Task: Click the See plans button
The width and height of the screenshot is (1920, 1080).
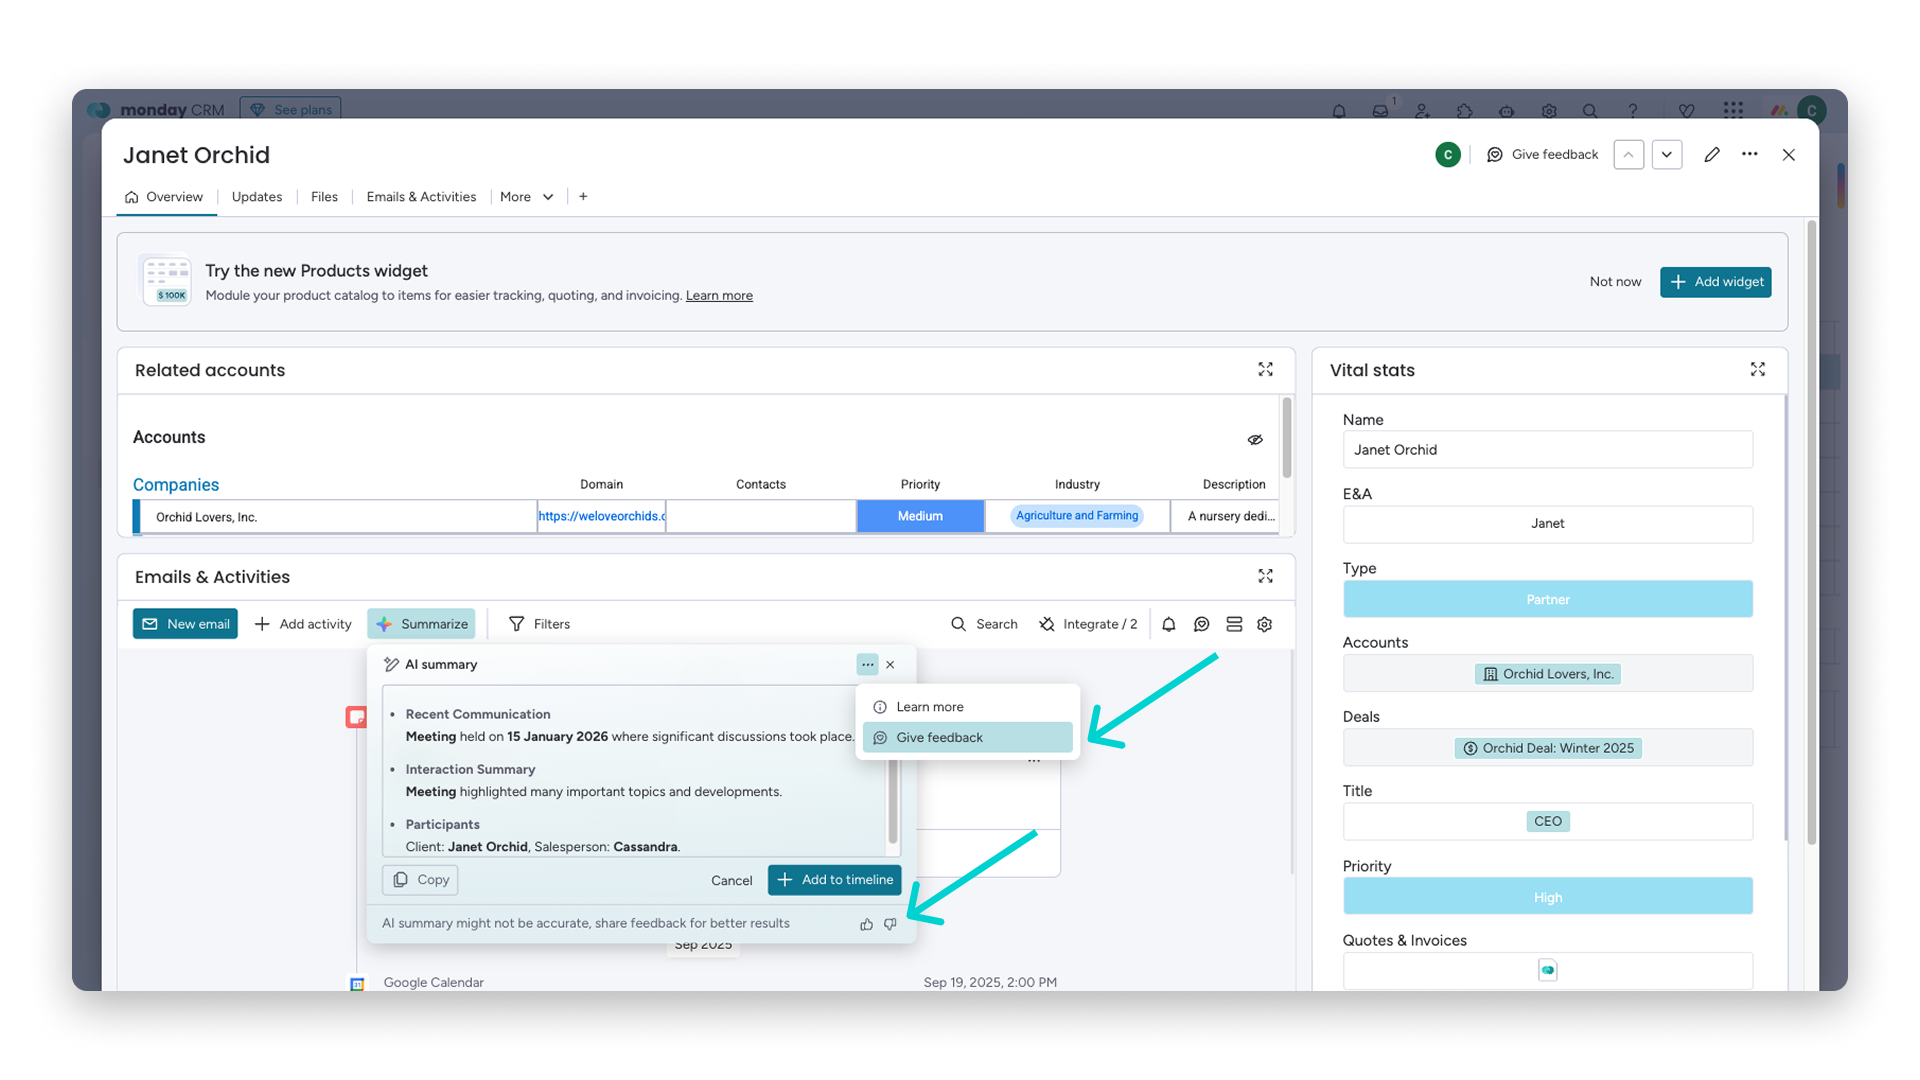Action: click(291, 109)
